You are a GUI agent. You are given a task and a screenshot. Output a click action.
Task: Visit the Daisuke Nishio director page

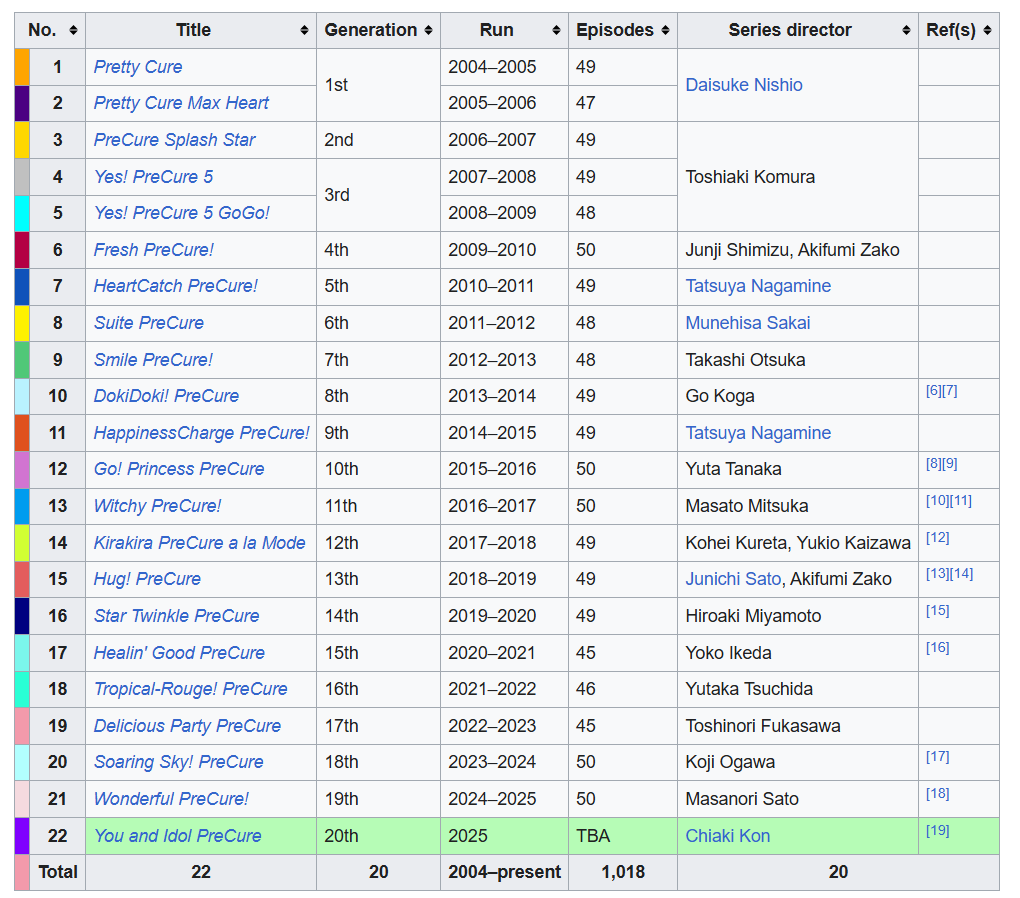point(744,85)
